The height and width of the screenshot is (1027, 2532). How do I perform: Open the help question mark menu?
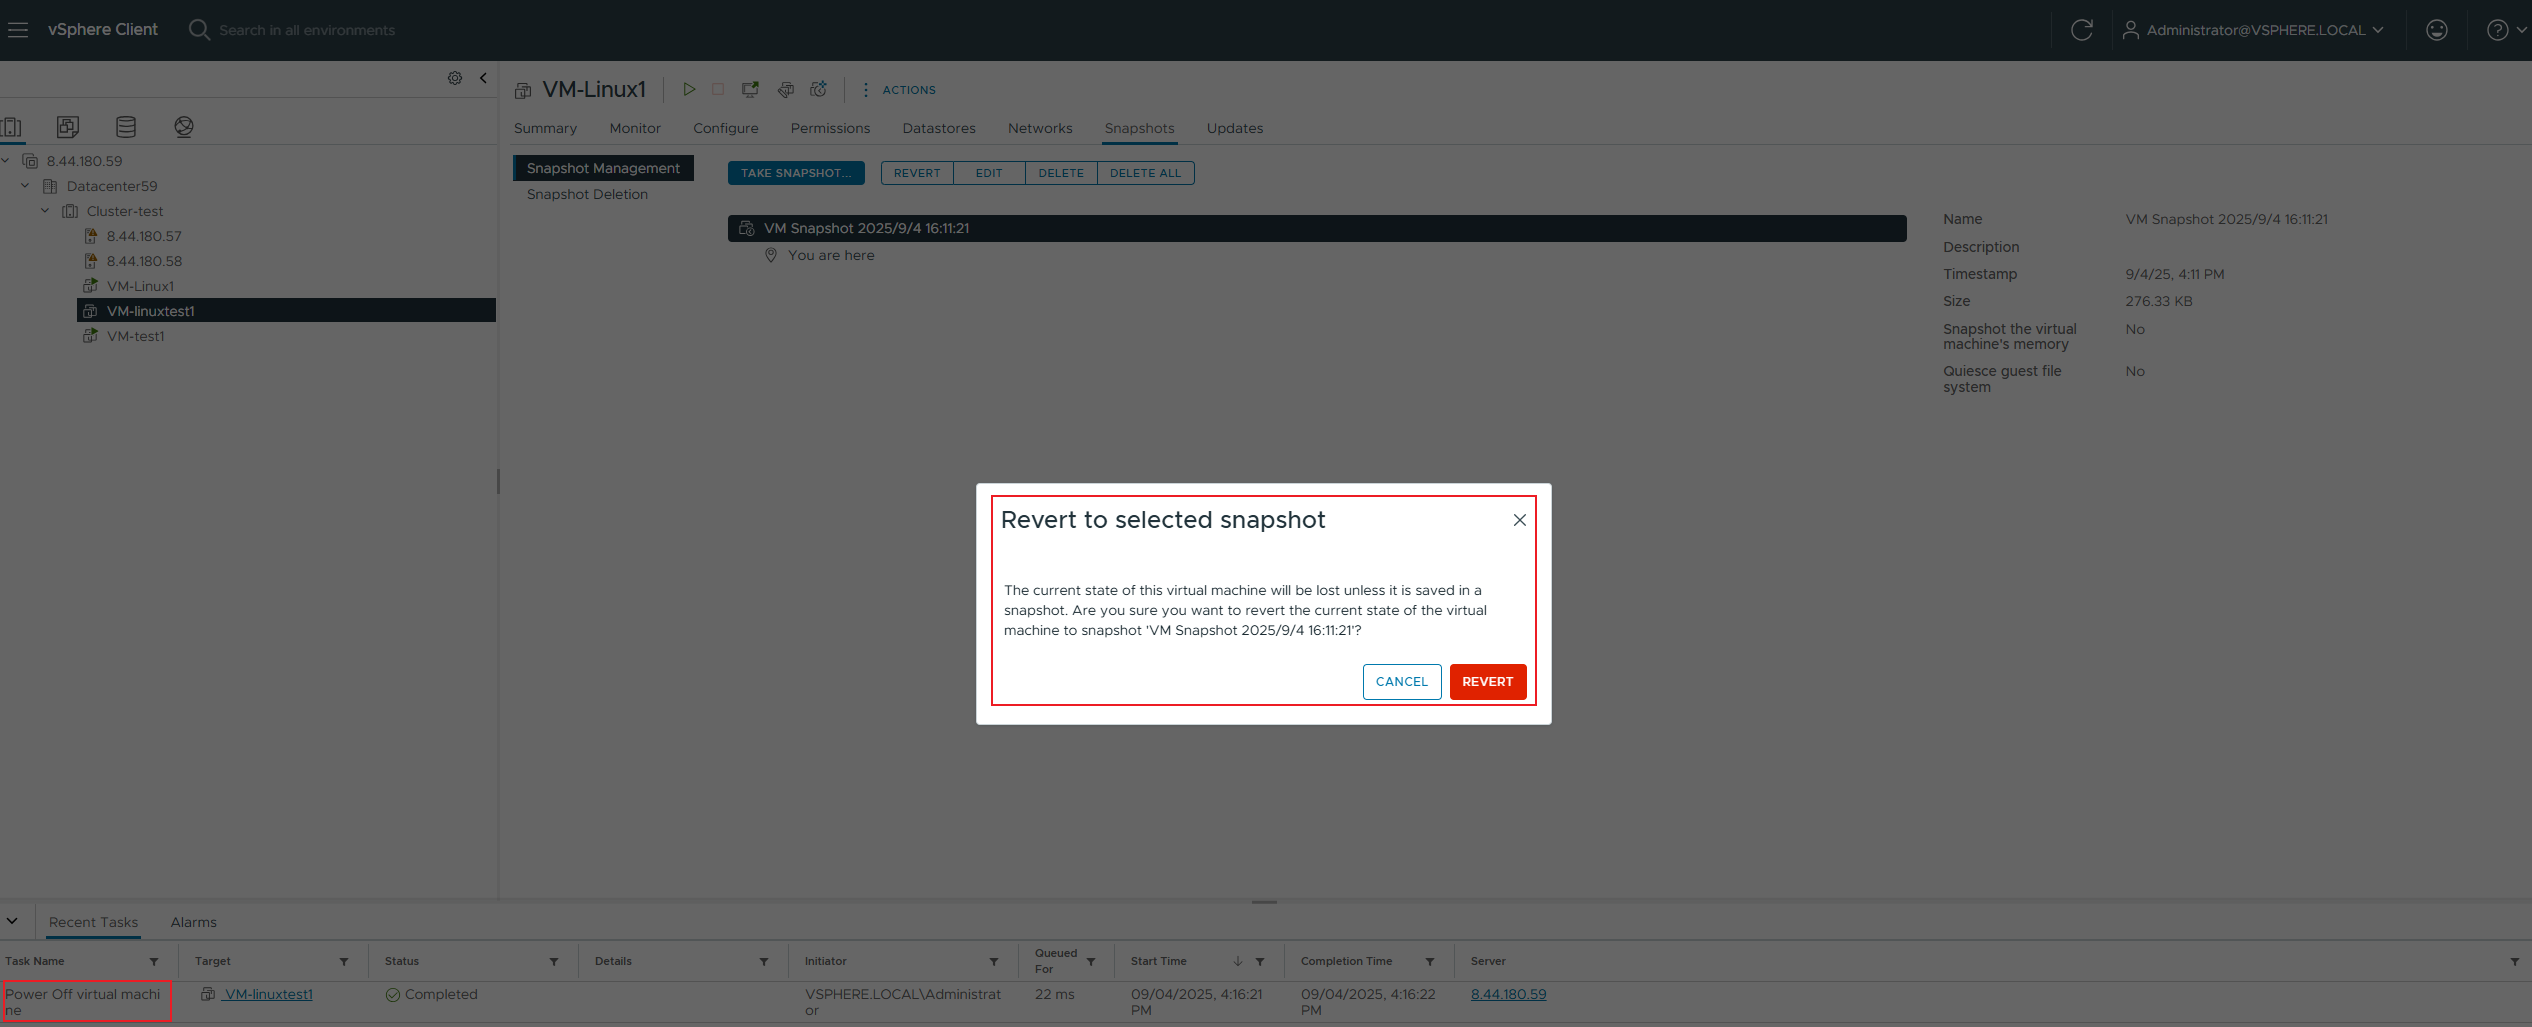pos(2505,30)
